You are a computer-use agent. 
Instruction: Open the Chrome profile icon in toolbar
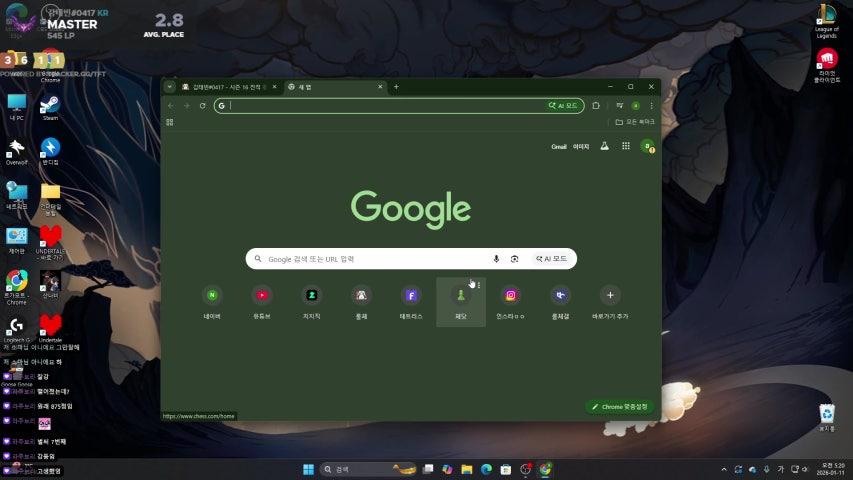pos(635,106)
